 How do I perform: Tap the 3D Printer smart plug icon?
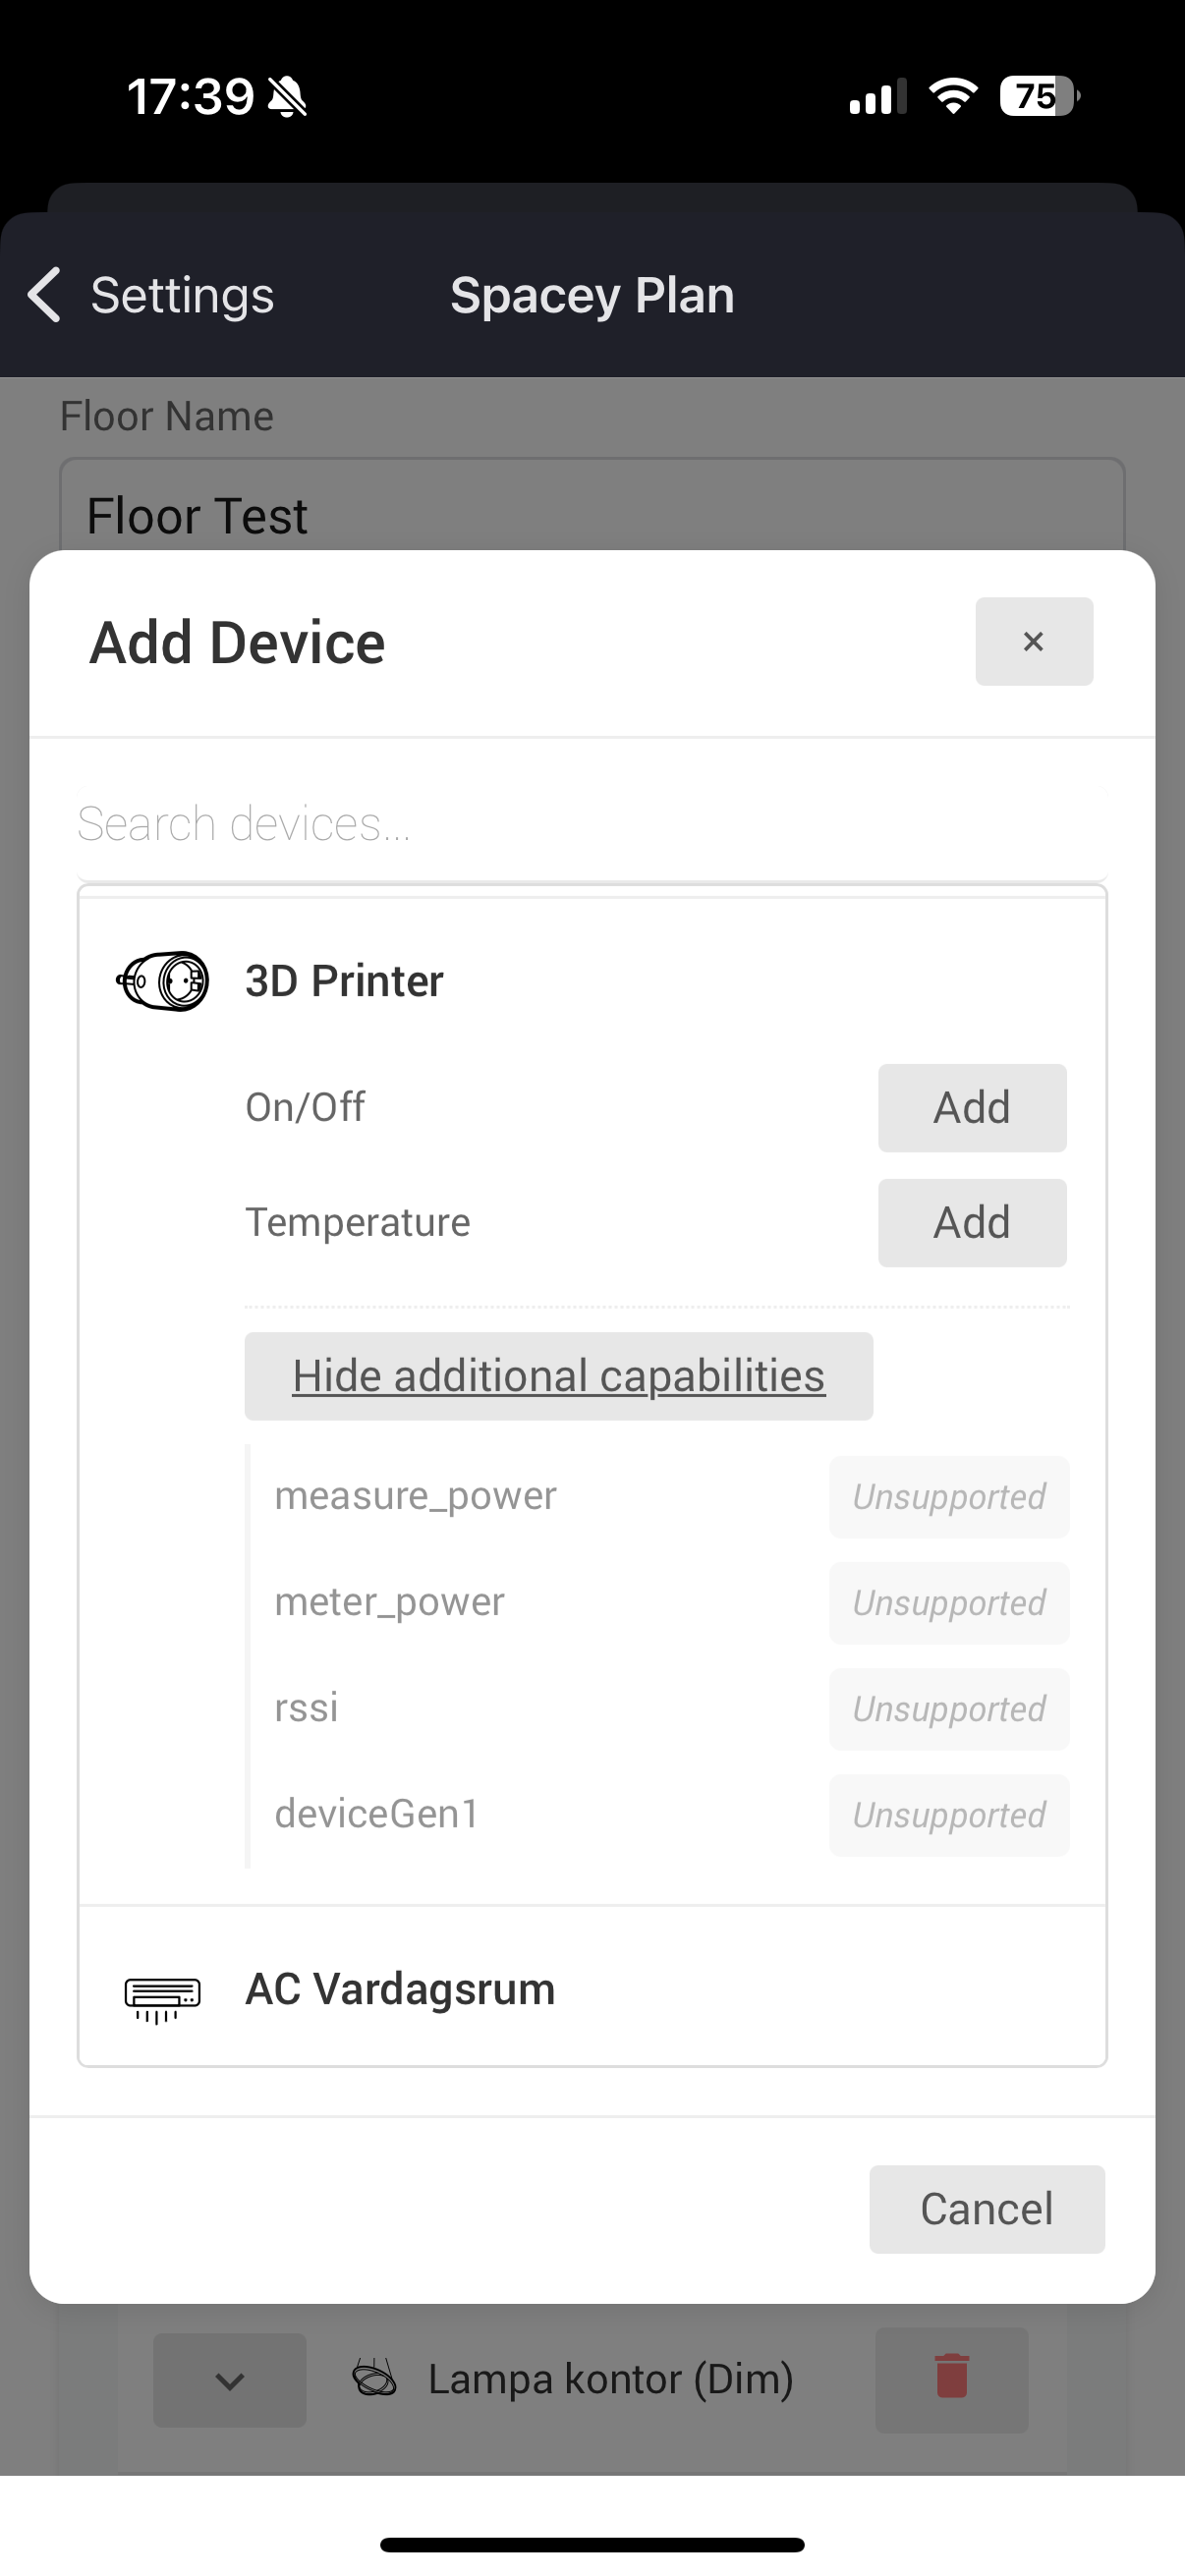tap(163, 981)
